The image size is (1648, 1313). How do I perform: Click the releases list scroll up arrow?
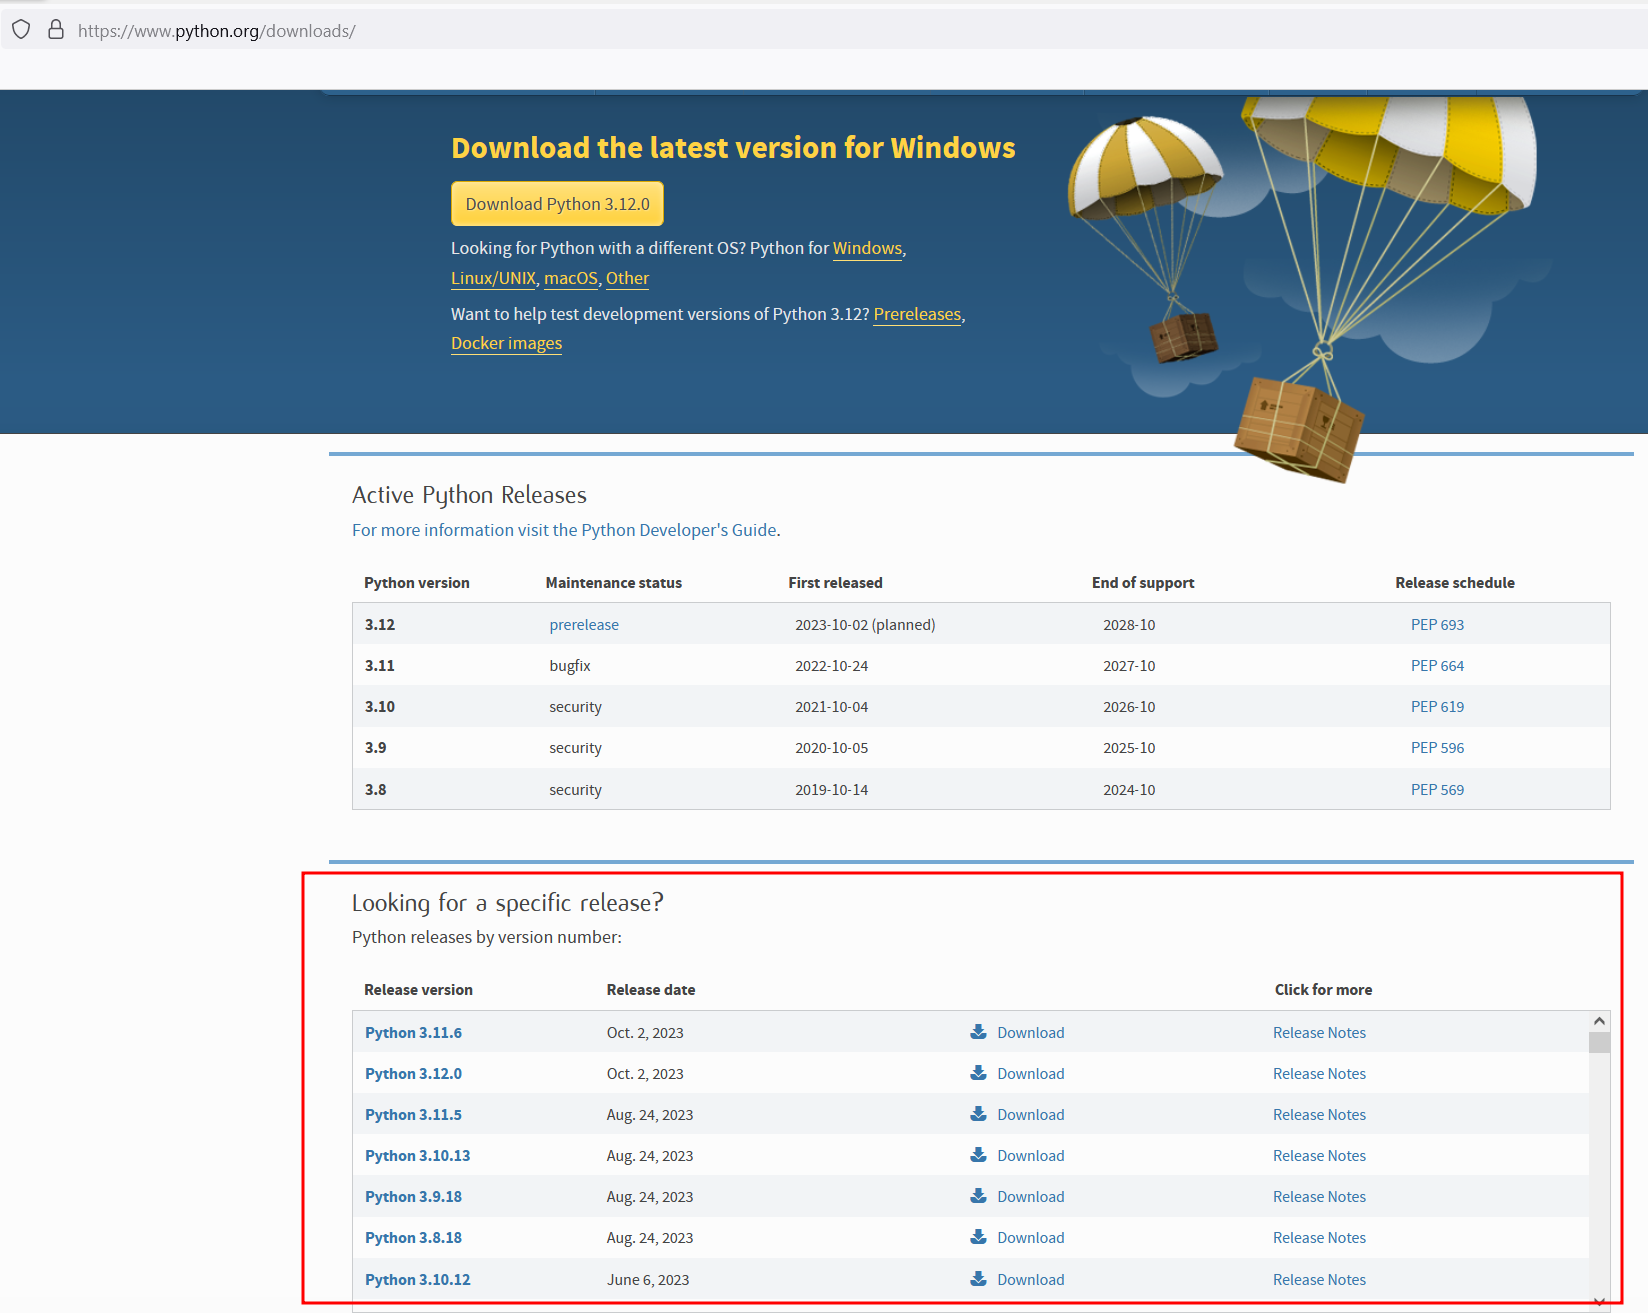coord(1599,1021)
